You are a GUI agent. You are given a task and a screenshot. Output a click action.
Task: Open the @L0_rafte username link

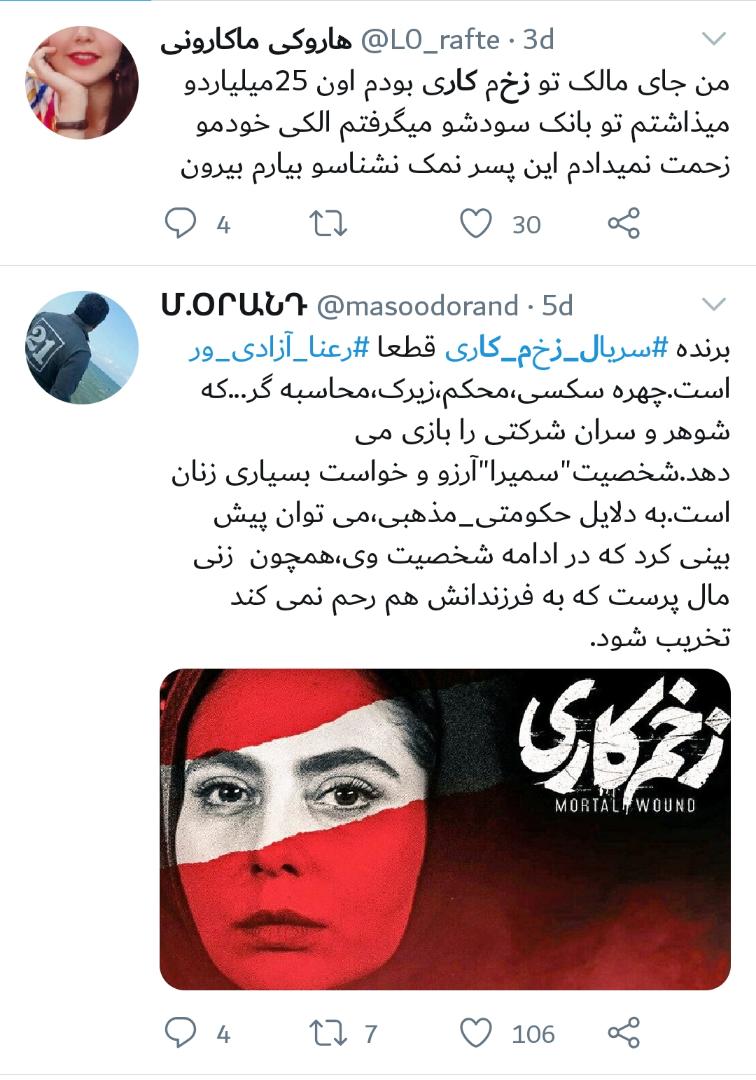(x=430, y=40)
